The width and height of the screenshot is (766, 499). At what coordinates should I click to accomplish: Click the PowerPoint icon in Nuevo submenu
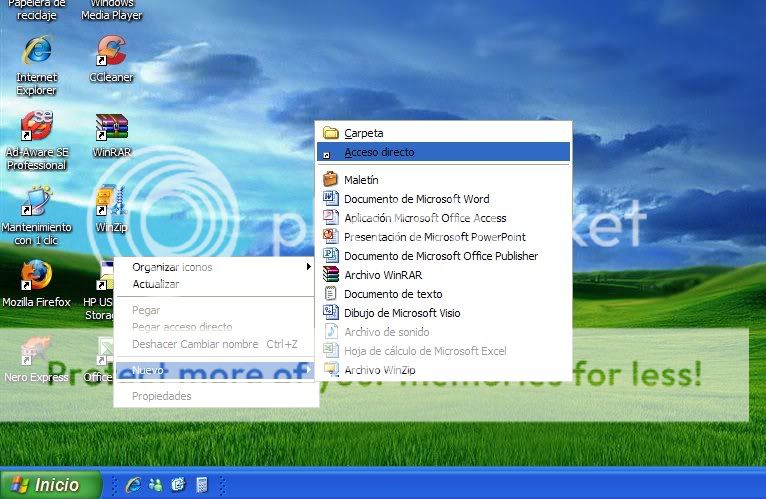[331, 236]
